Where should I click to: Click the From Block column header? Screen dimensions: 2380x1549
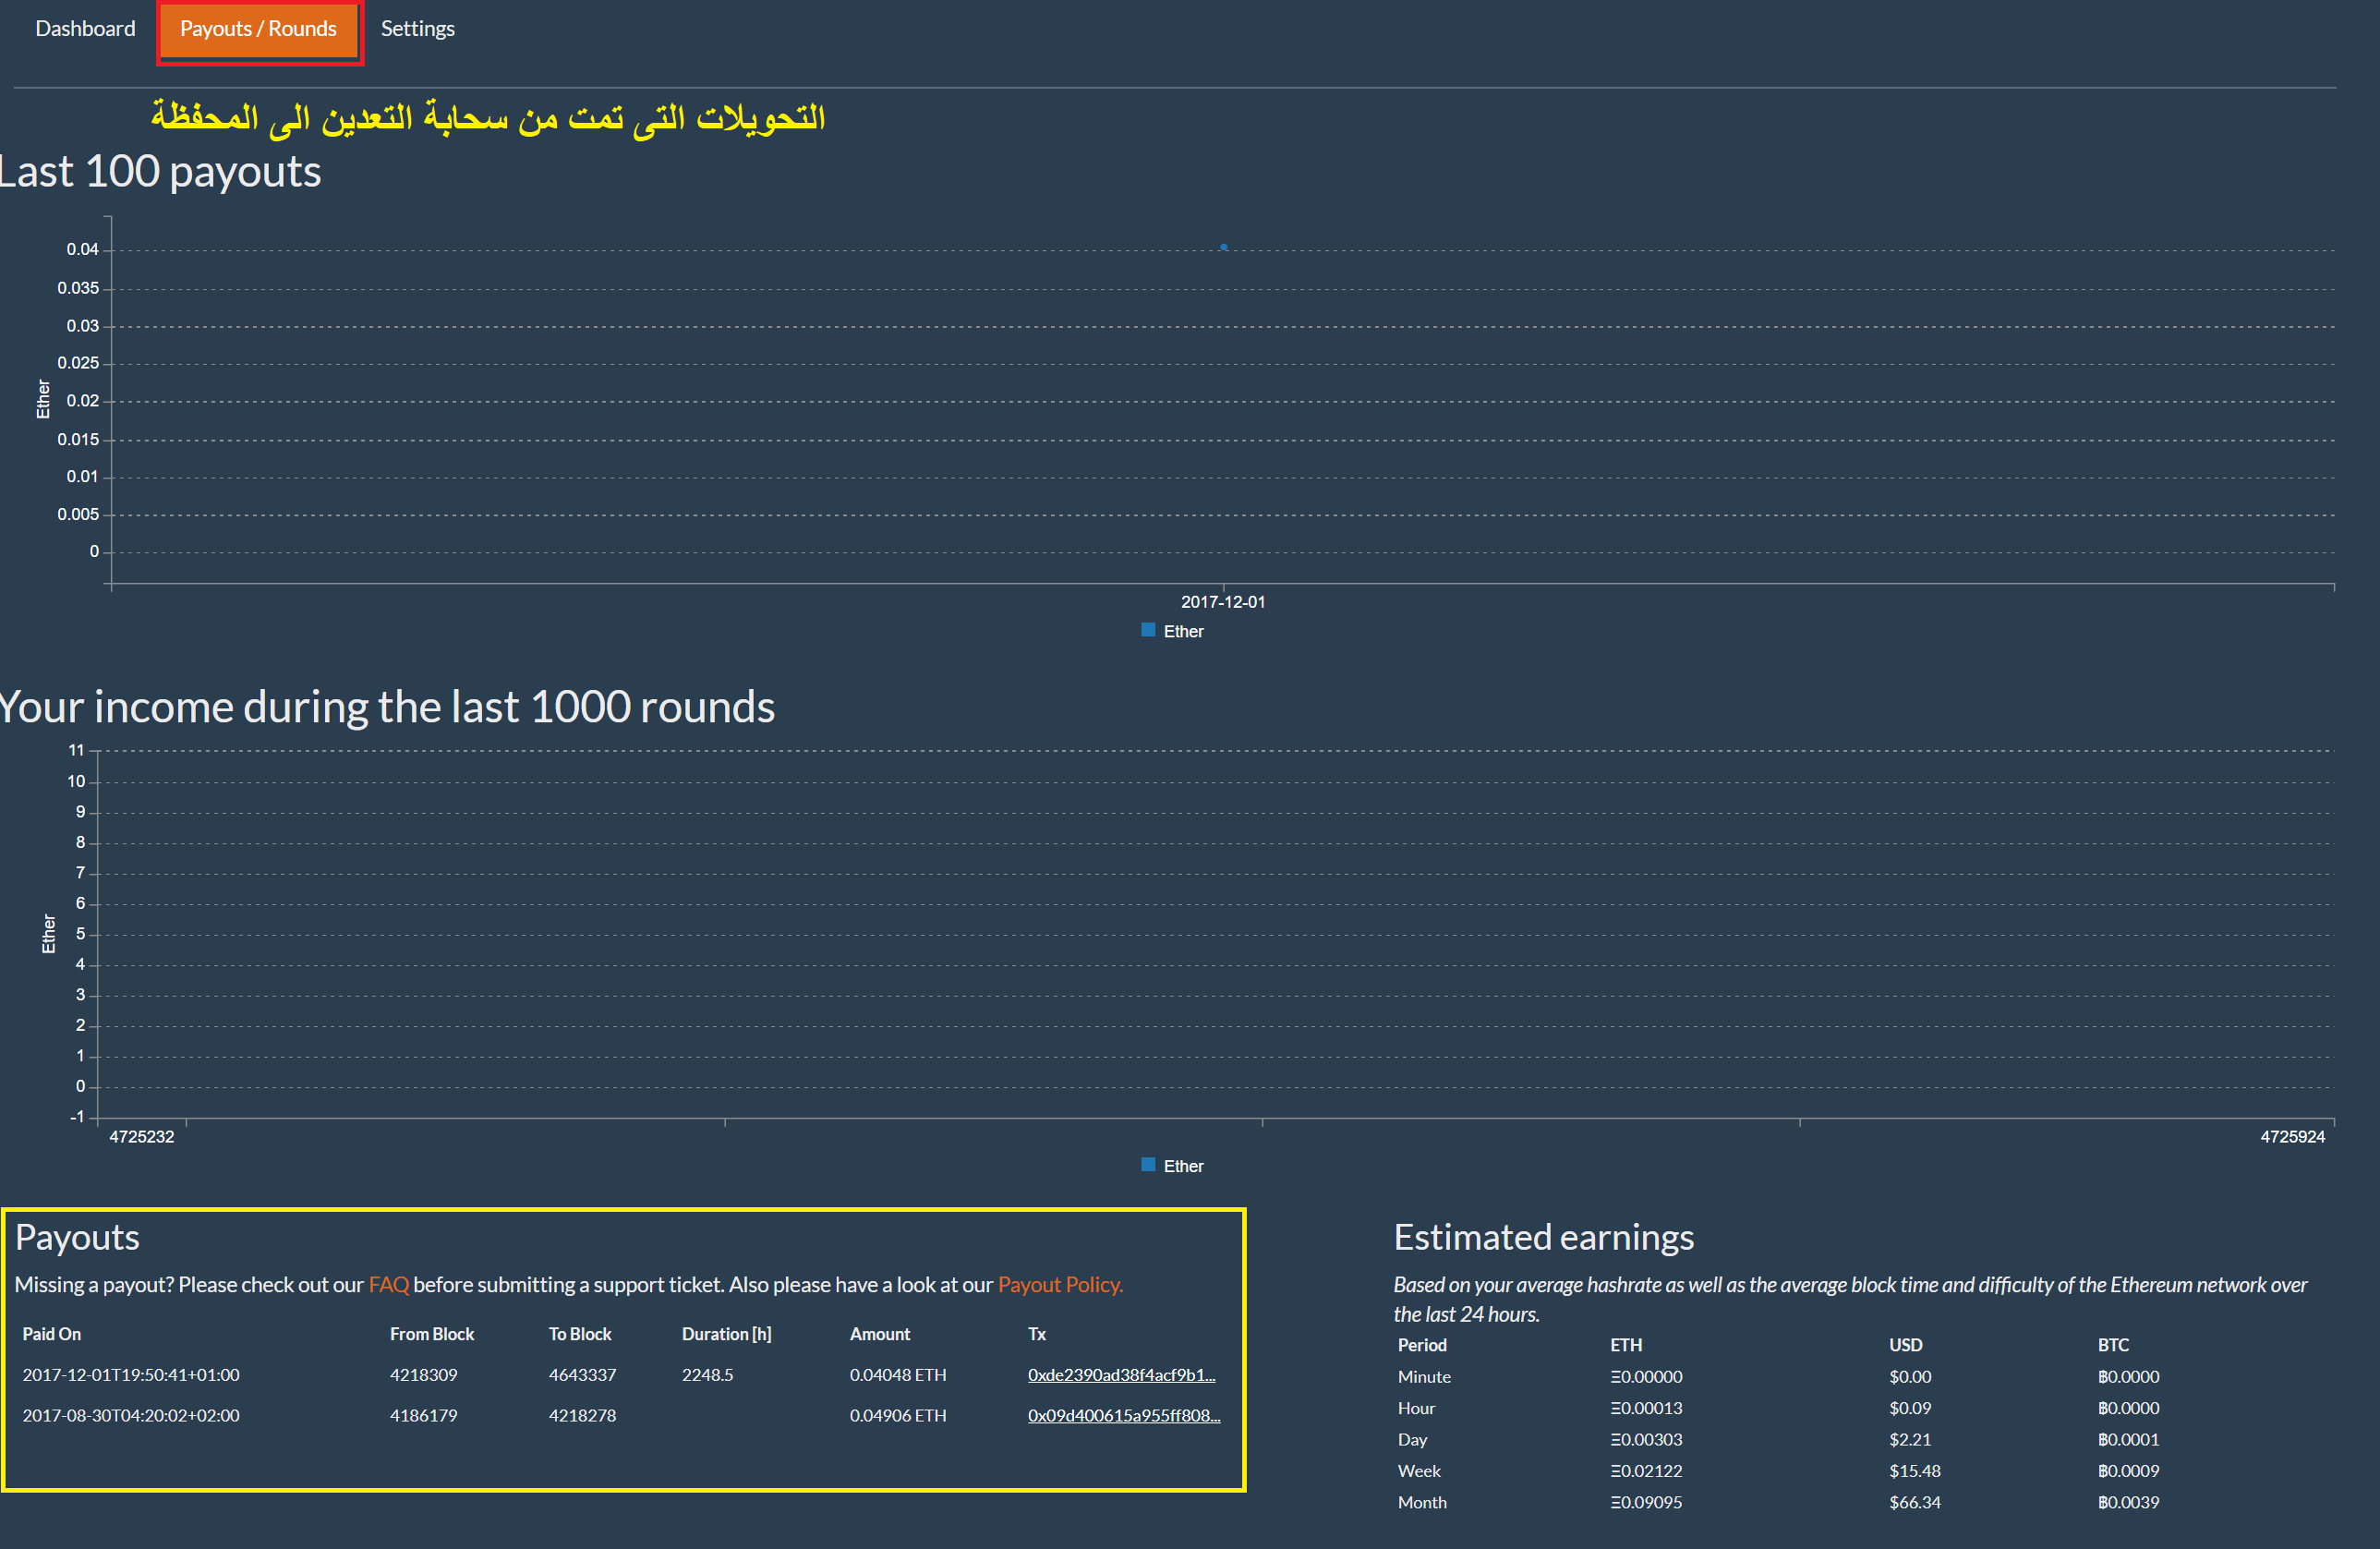[432, 1334]
